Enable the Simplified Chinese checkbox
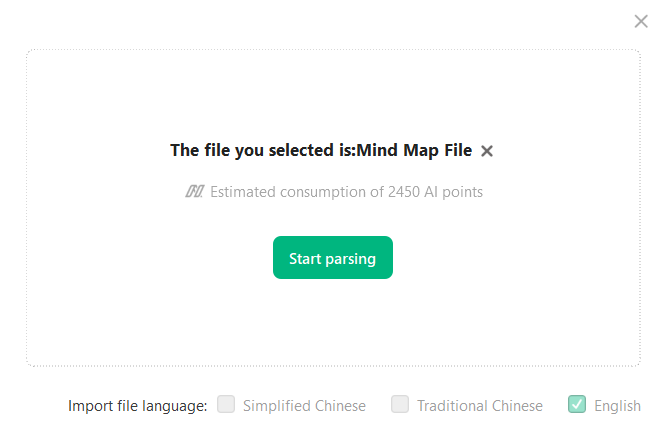 (x=226, y=405)
